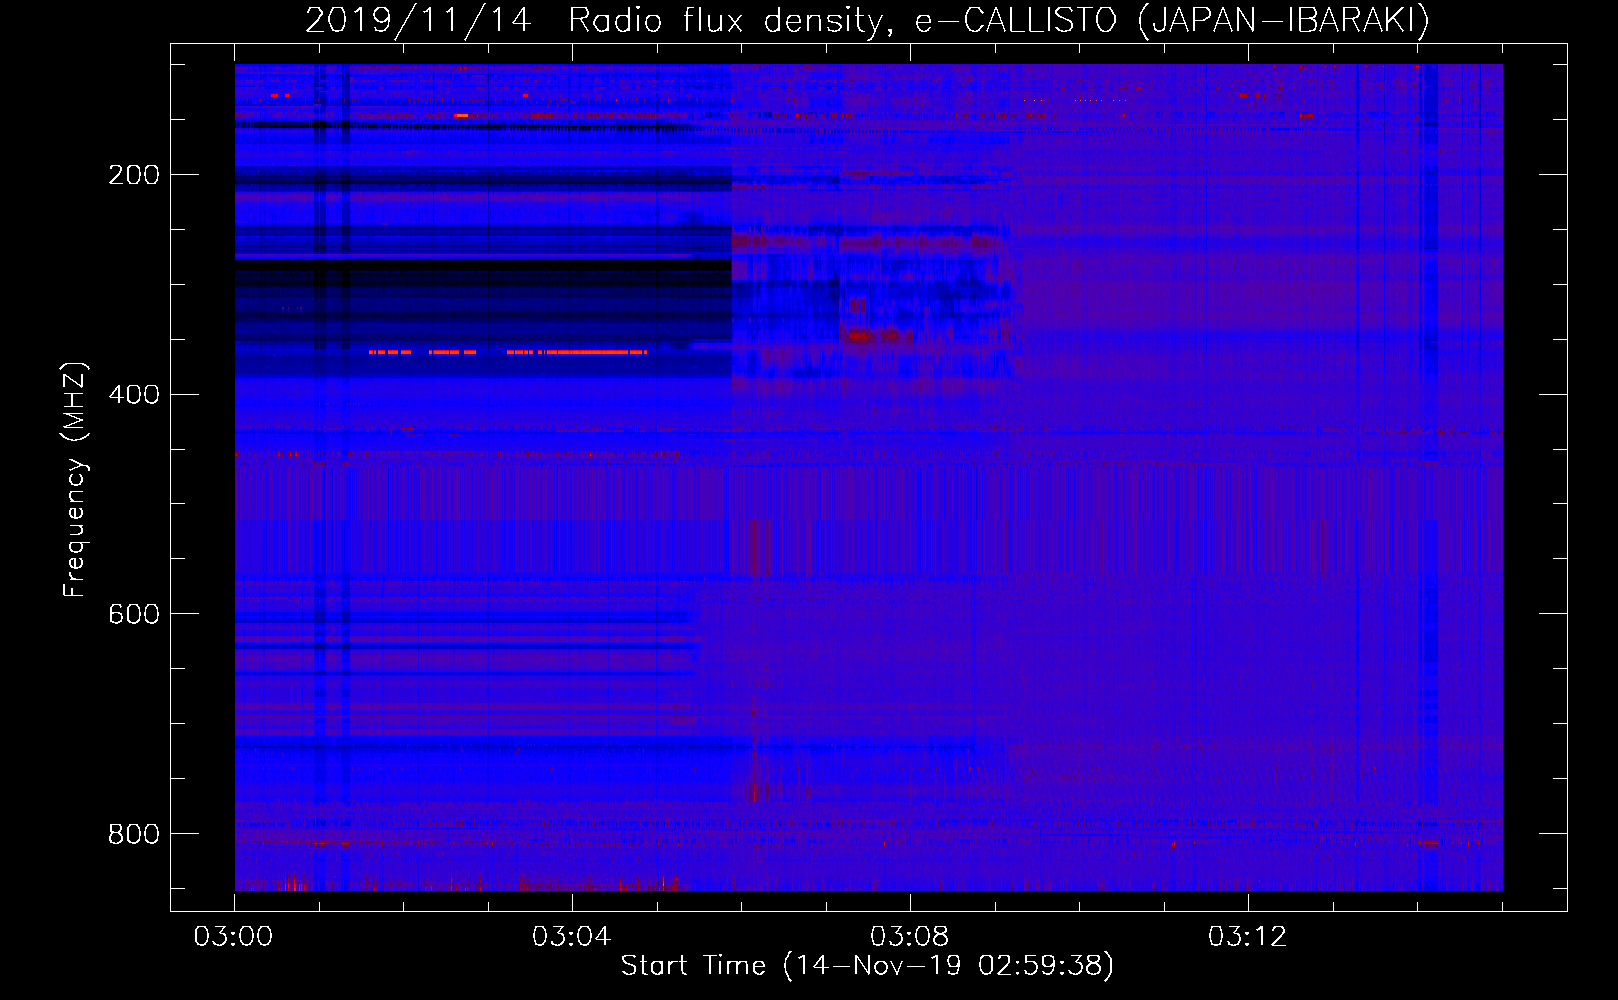The width and height of the screenshot is (1618, 1000).
Task: Click the 03:12 time tick label
Action: (x=1247, y=937)
